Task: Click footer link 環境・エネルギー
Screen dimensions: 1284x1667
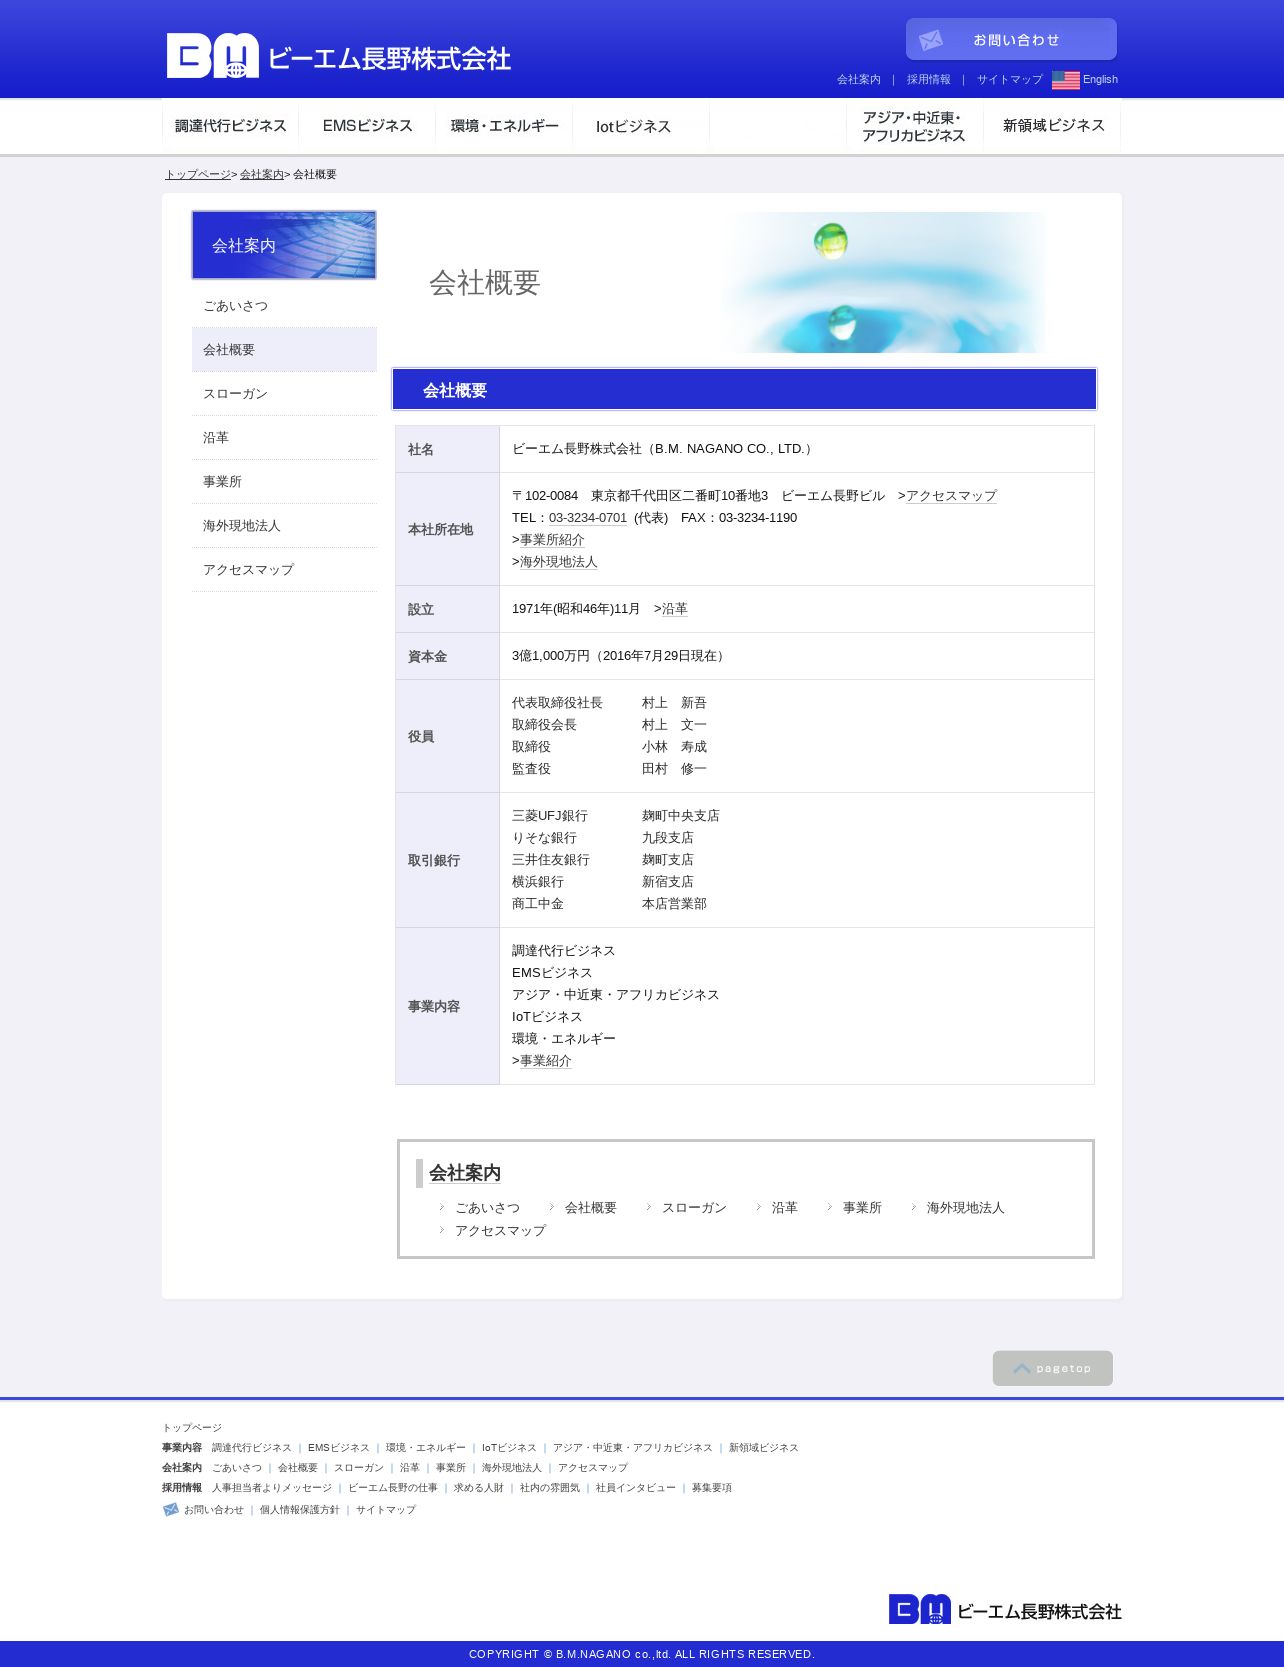Action: point(426,1448)
